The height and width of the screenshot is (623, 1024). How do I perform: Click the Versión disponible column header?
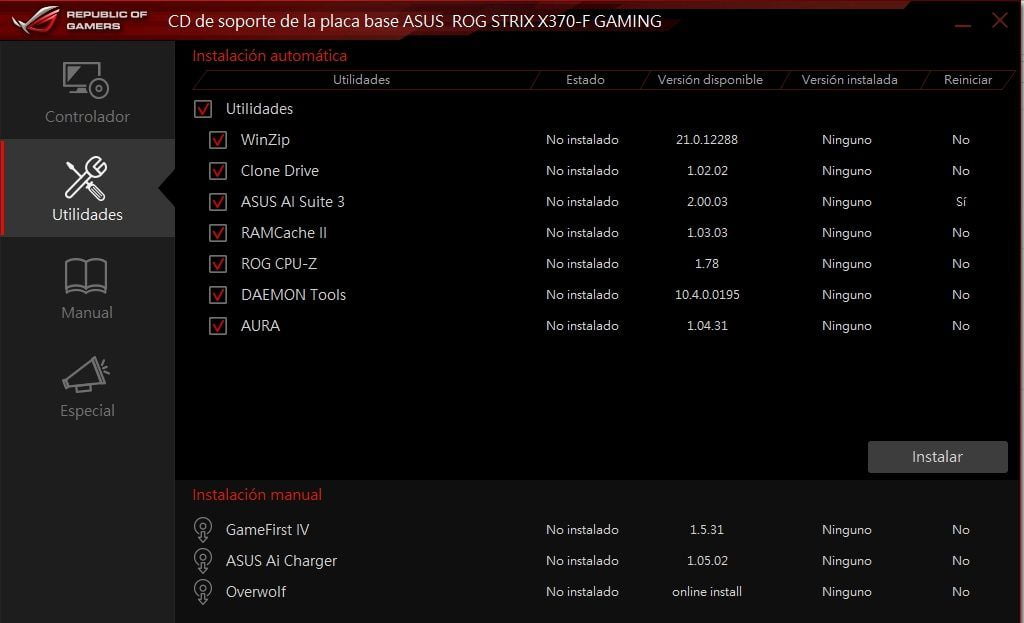click(710, 80)
